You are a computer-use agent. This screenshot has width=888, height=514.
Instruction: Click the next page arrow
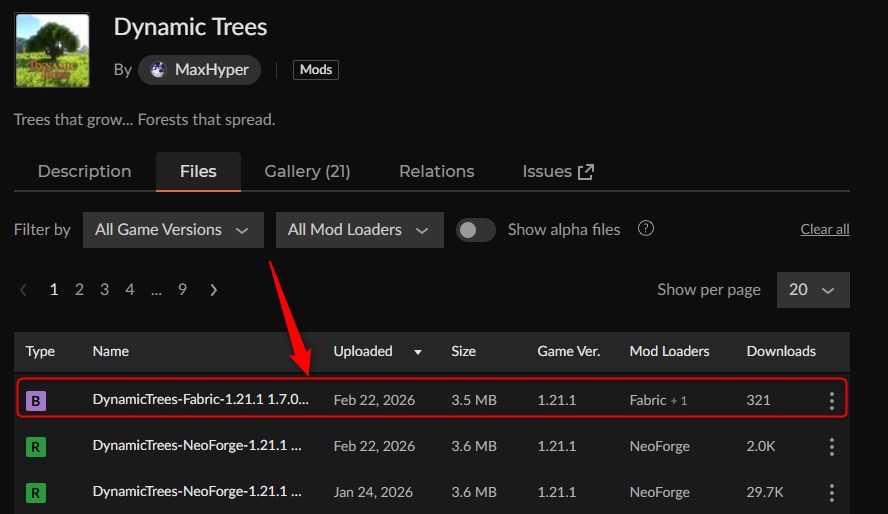click(x=214, y=290)
